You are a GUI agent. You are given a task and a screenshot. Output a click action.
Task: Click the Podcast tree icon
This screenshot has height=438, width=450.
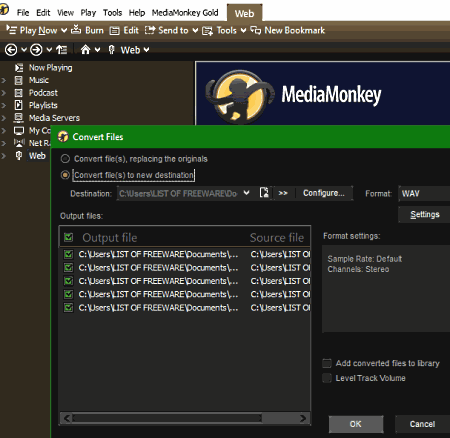(19, 93)
